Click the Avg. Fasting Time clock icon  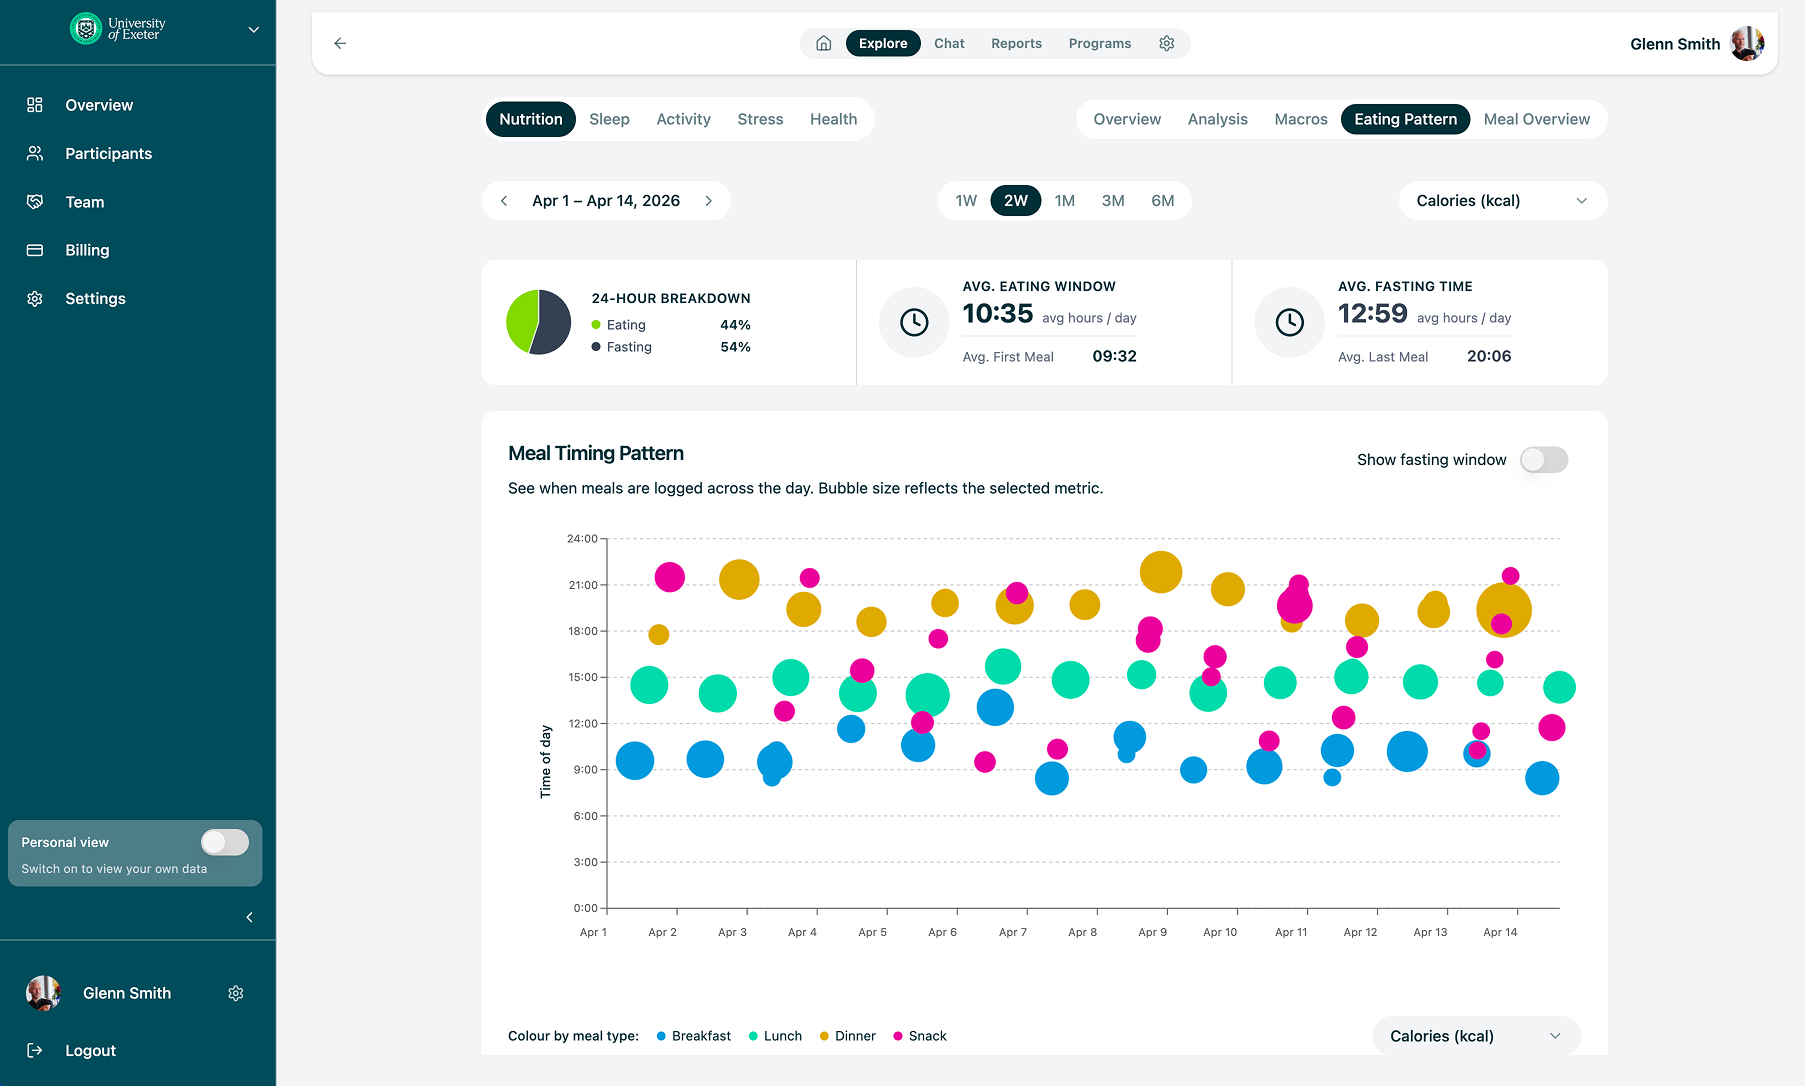pyautogui.click(x=1290, y=322)
